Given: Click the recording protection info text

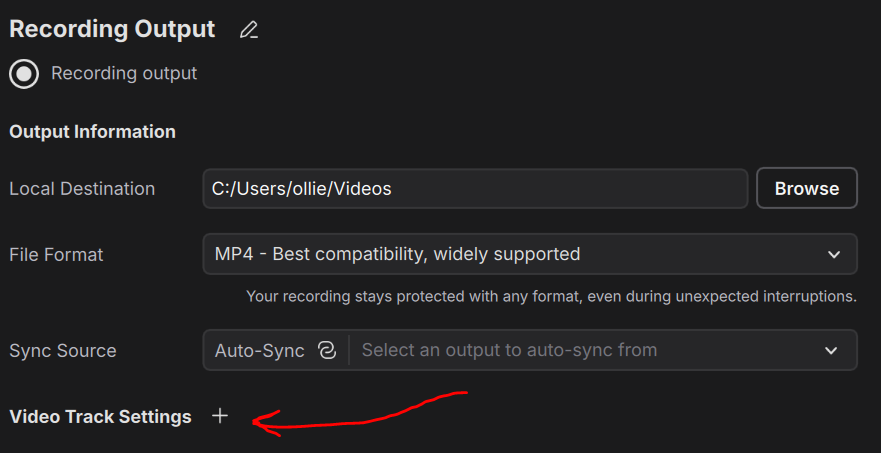Looking at the screenshot, I should click(x=551, y=296).
